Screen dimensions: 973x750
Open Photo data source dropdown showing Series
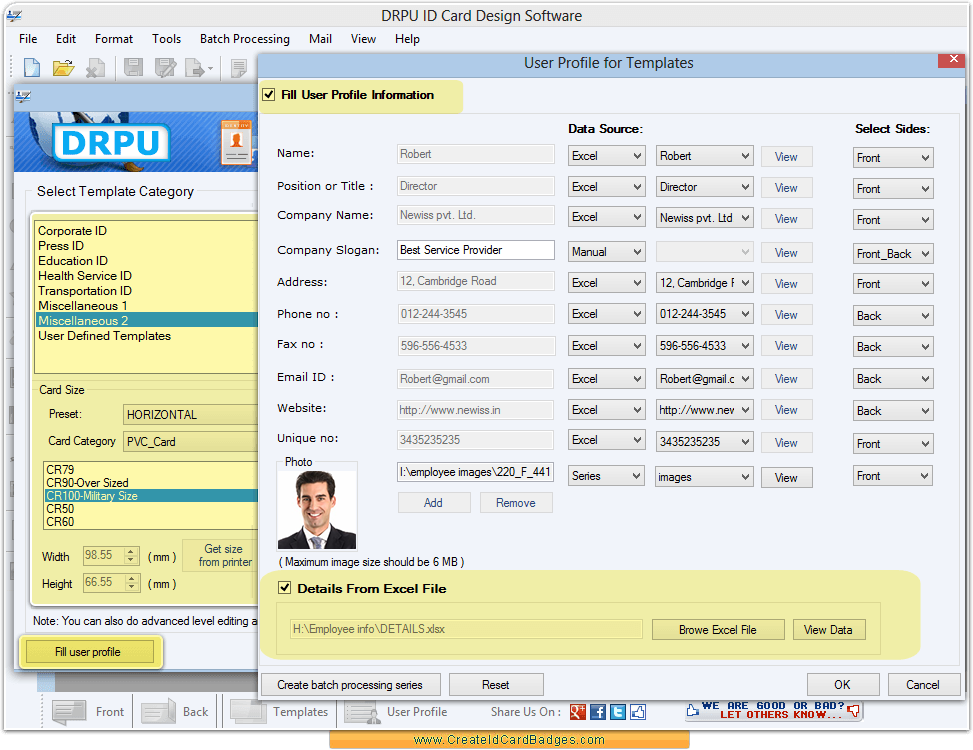[x=606, y=476]
